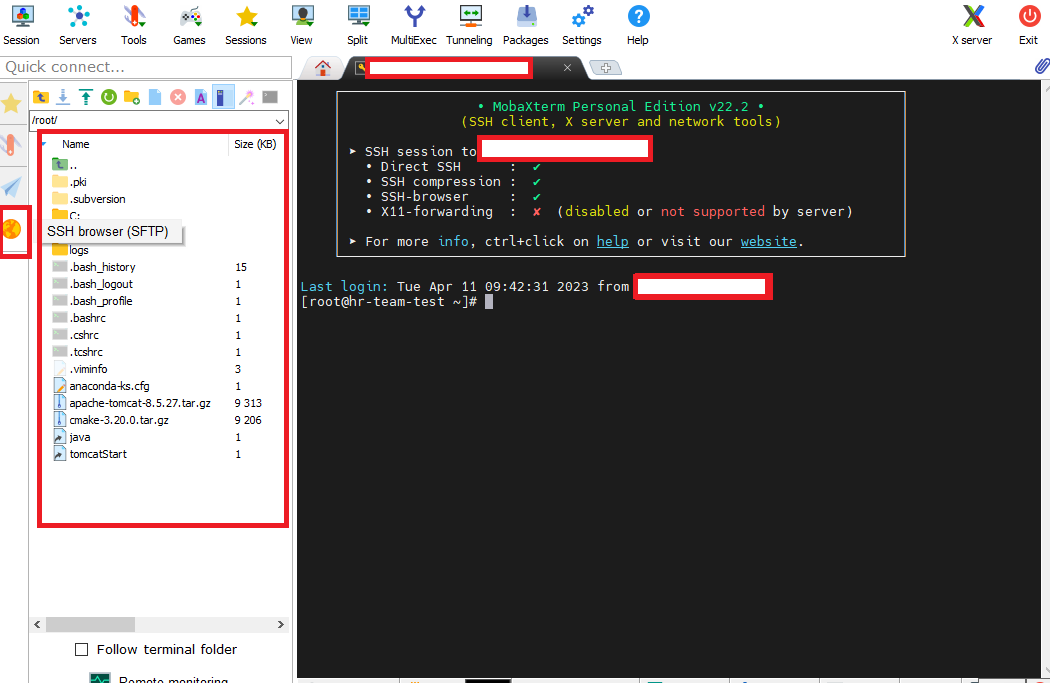The width and height of the screenshot is (1050, 683).
Task: Open the Servers tool
Action: point(78,25)
